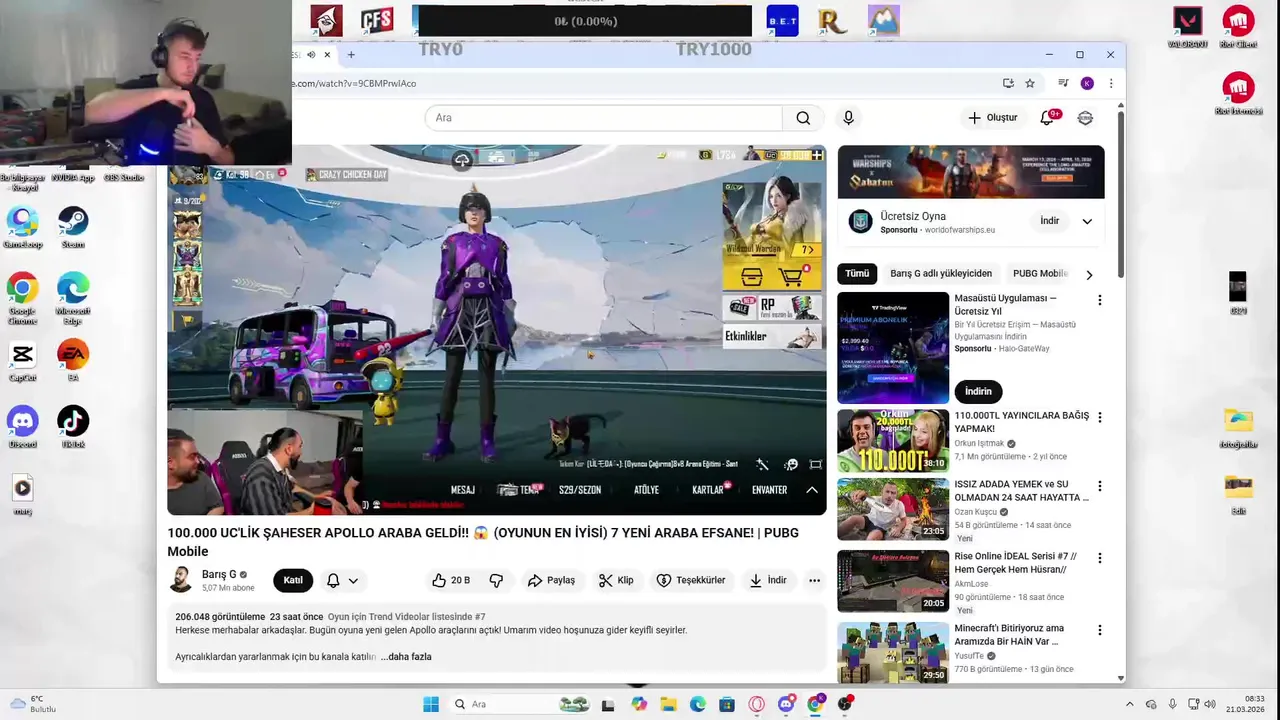Image resolution: width=1280 pixels, height=720 pixels.
Task: Click YouTube search input field
Action: click(x=604, y=118)
